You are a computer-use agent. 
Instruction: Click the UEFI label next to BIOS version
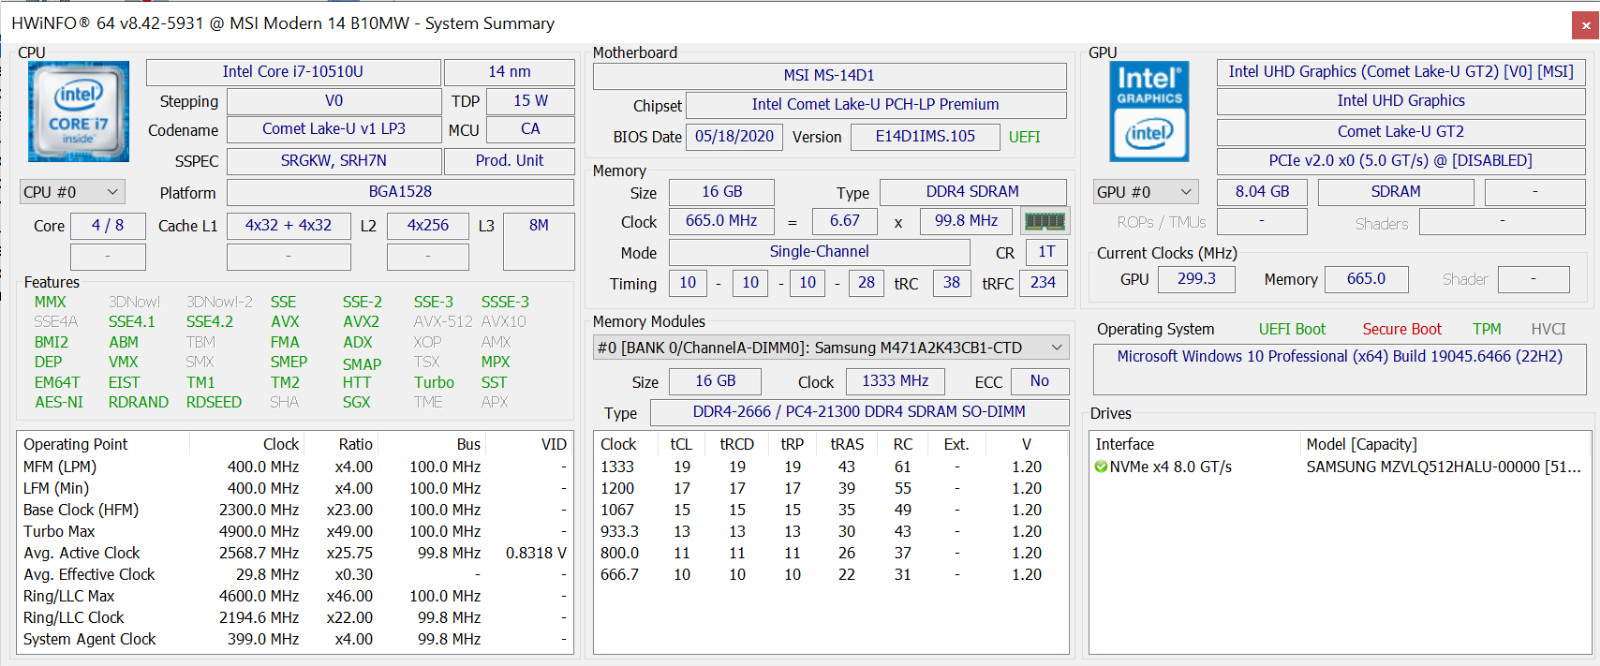tap(1024, 137)
